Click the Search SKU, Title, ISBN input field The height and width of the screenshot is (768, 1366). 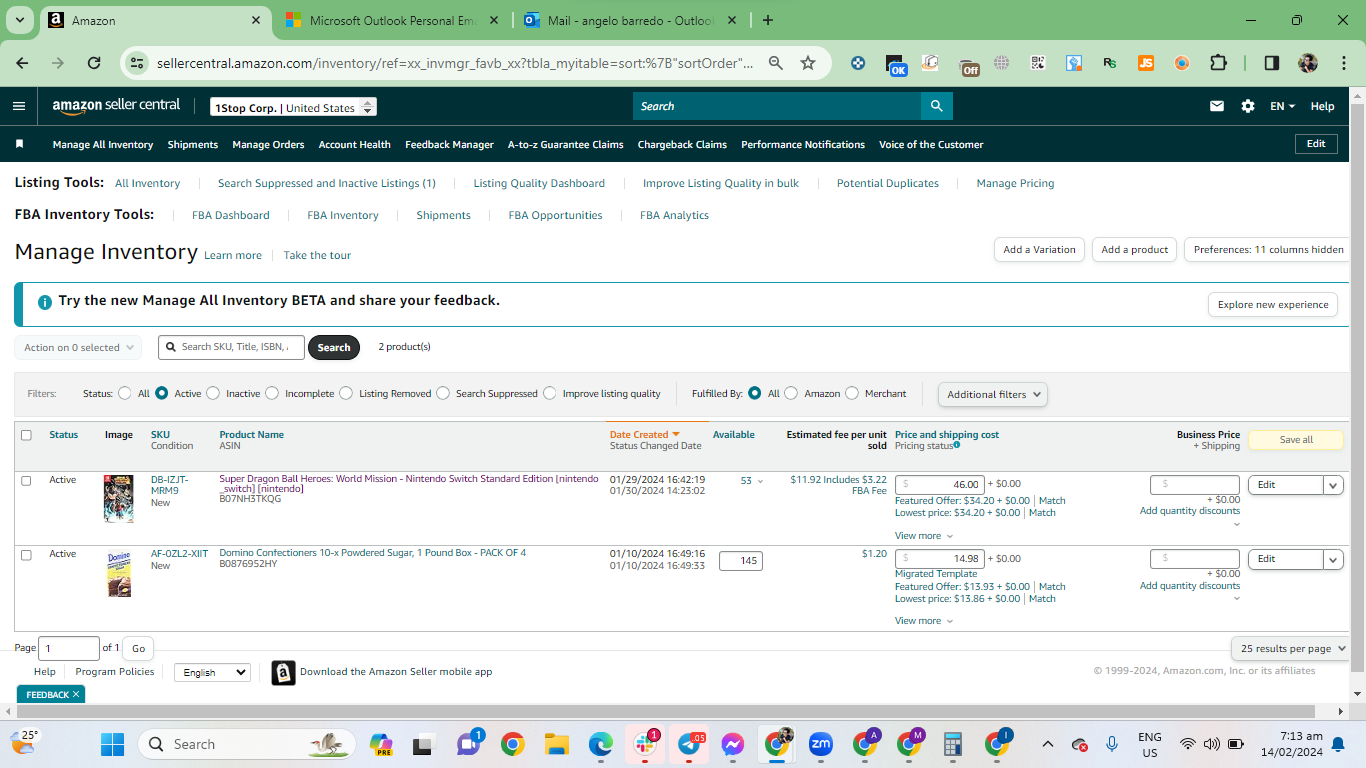pyautogui.click(x=231, y=347)
